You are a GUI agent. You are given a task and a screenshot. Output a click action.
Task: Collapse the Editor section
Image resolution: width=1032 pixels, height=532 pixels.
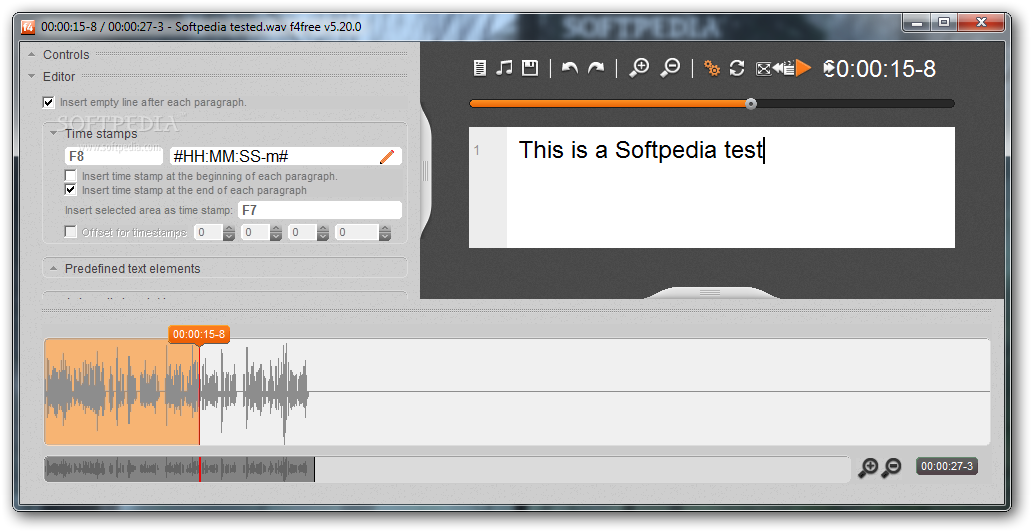click(32, 76)
